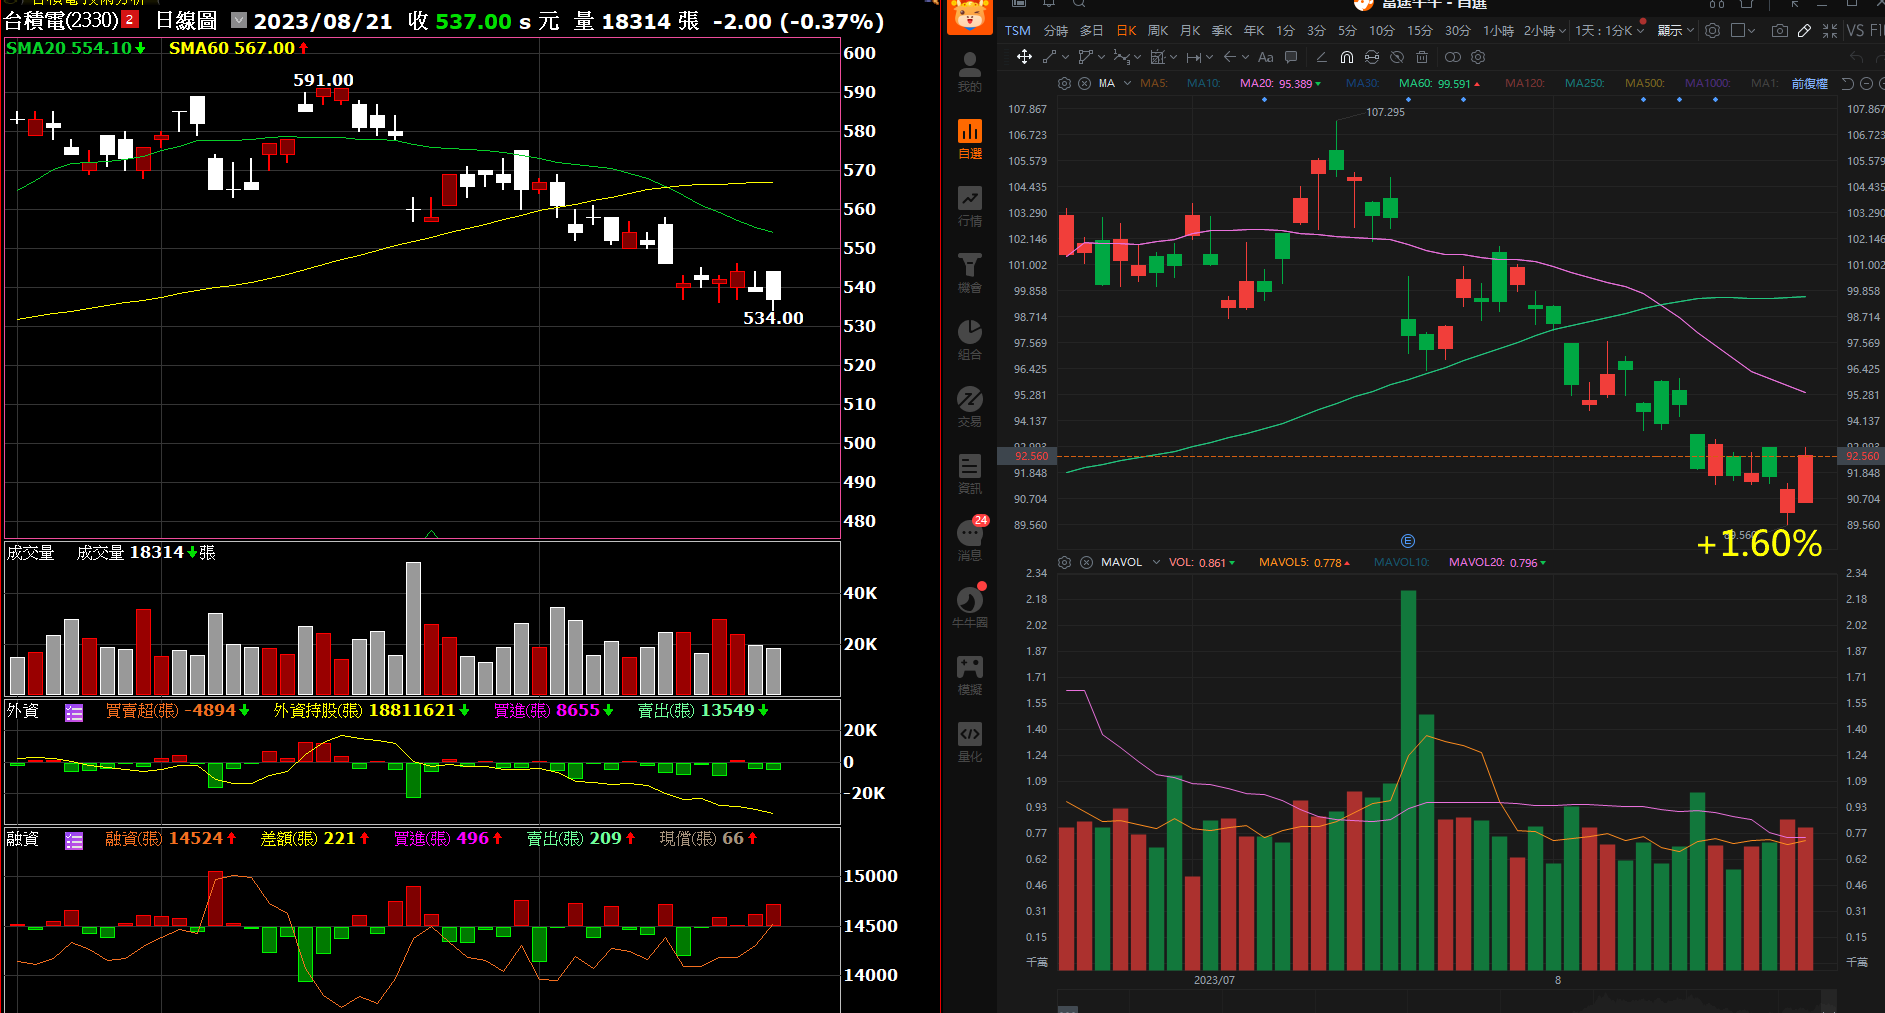Remove the MAVOL indicator with X icon
Viewport: 1885px width, 1013px height.
tap(1086, 562)
